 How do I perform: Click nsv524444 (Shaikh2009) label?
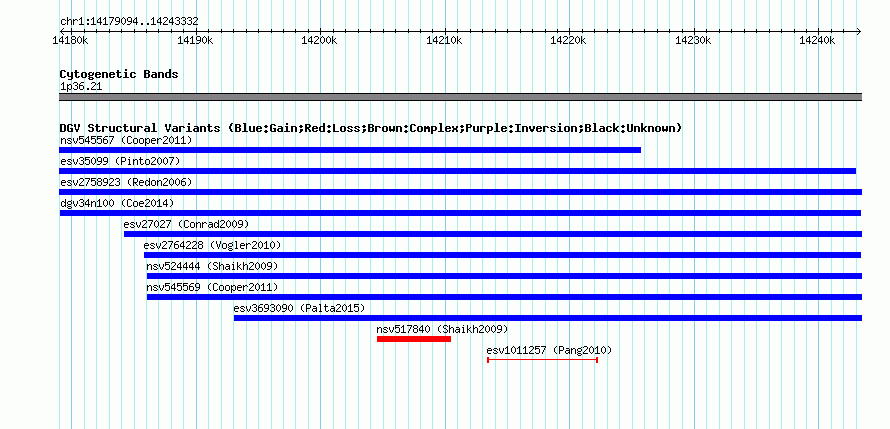tap(212, 266)
